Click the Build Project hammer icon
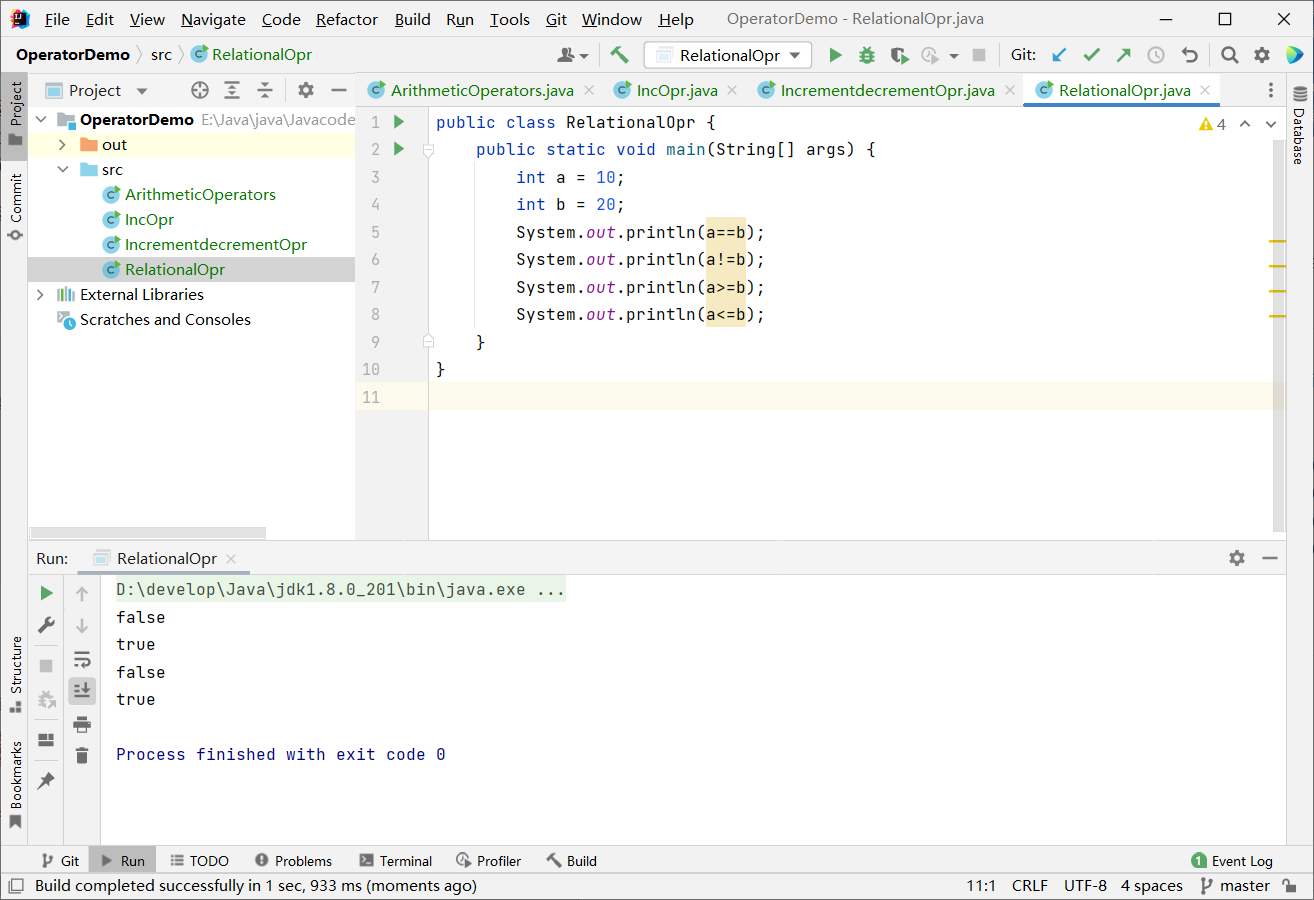 coord(620,55)
